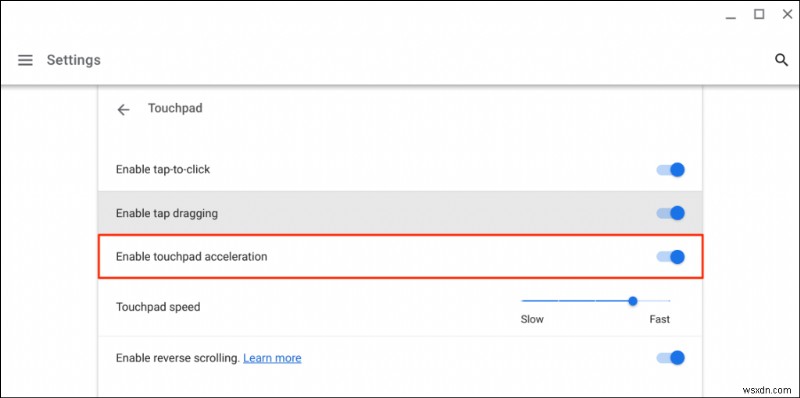Toggle Enable tap dragging switch
Screen dimensions: 800x398
pos(670,213)
